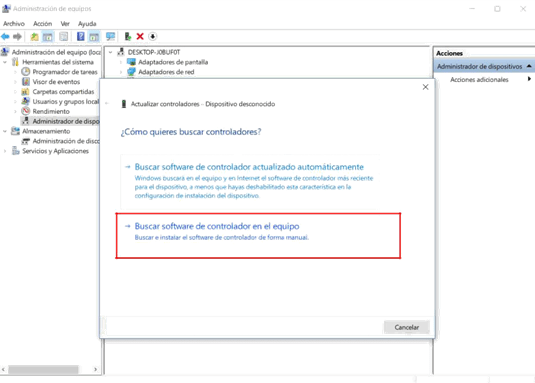
Task: Click the back arrow in the driver dialog
Action: [x=107, y=104]
